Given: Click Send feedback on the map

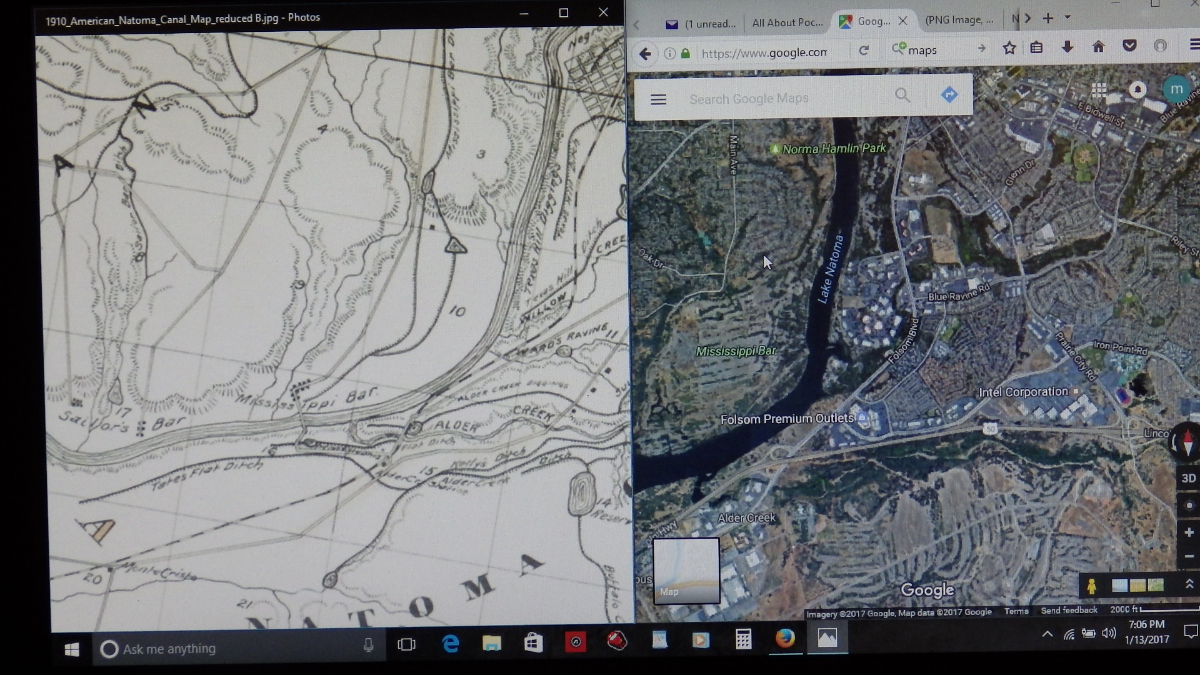Looking at the screenshot, I should click(x=1068, y=610).
